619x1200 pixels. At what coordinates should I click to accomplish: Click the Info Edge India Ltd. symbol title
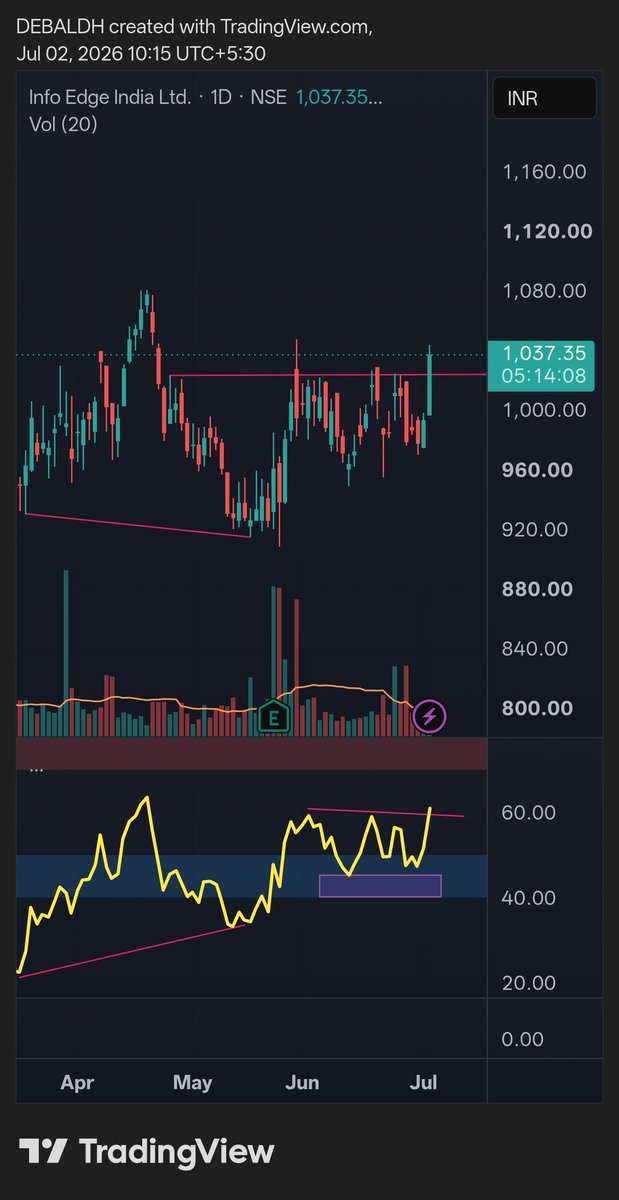(109, 97)
